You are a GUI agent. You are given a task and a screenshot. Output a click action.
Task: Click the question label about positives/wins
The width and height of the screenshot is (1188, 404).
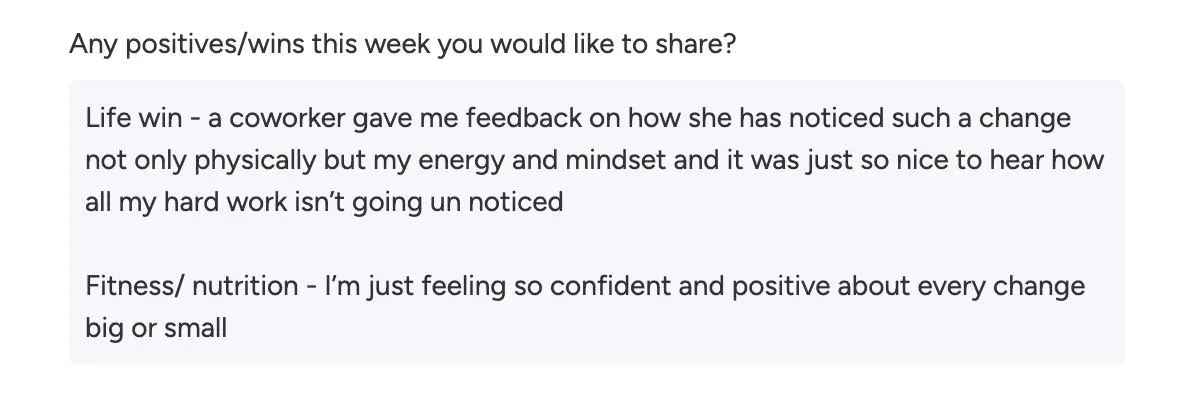coord(401,46)
